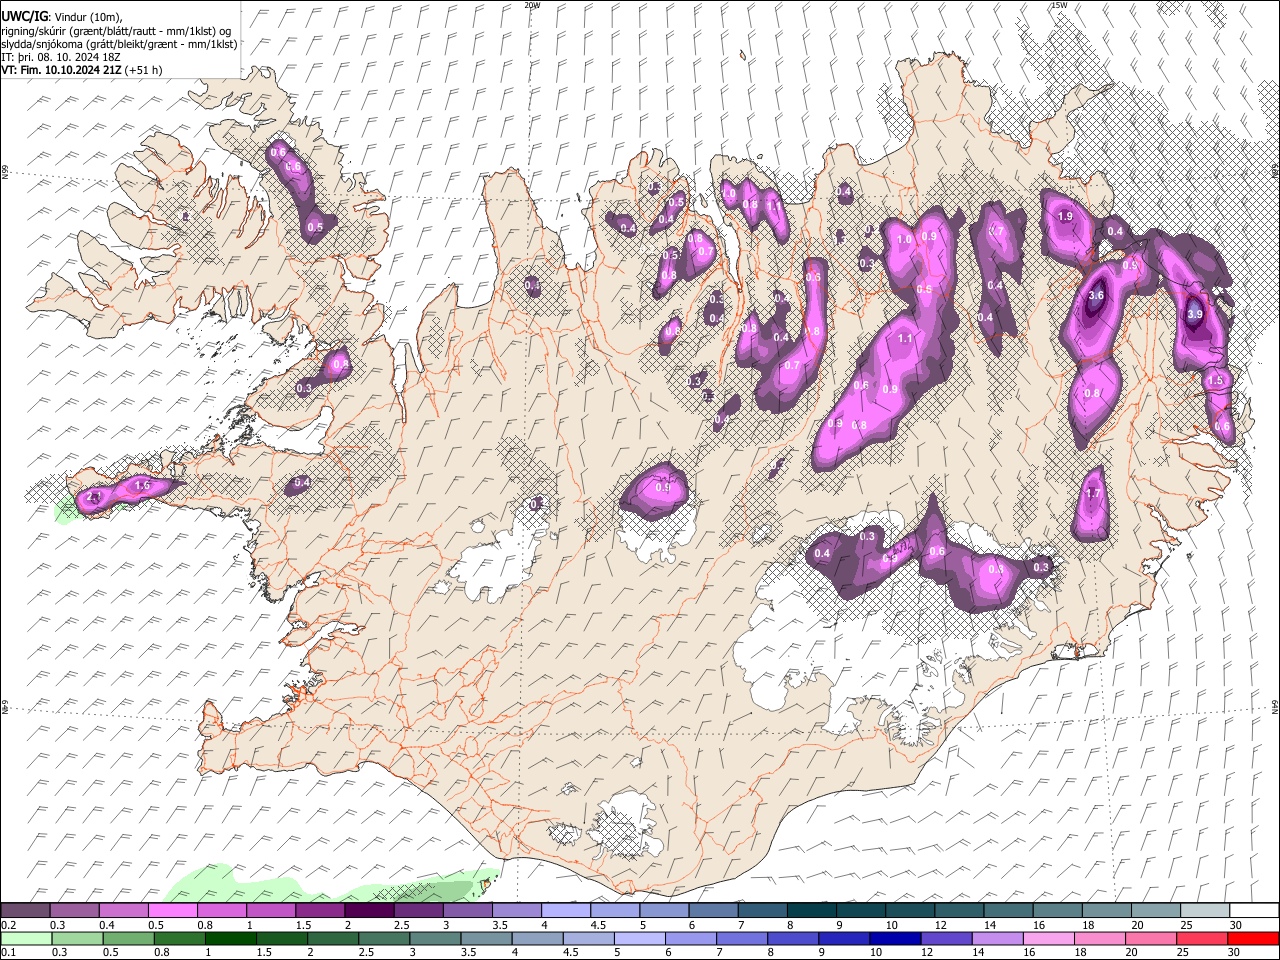Select the upper legend swatch between 0.3 and 0.4

(74, 911)
